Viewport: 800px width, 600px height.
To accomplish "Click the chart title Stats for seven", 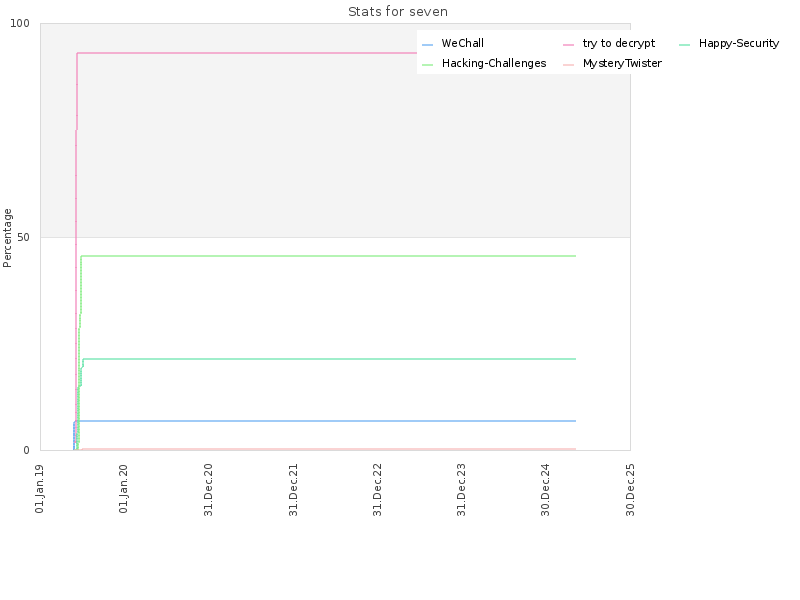I will pos(398,12).
